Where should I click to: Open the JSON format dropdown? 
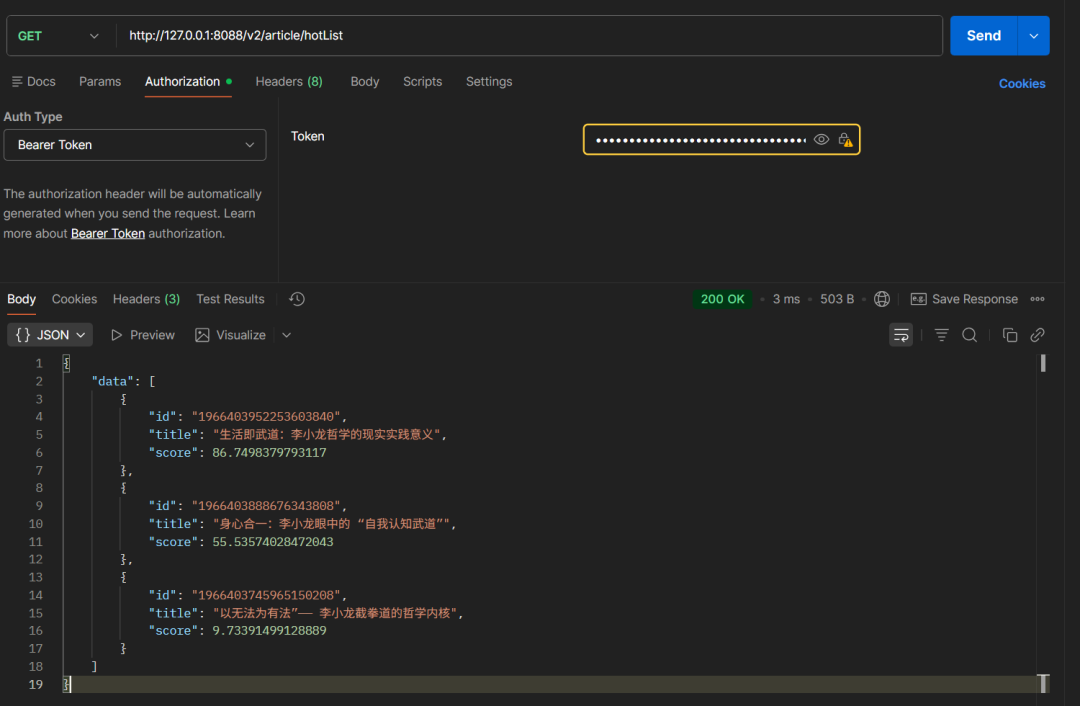coord(50,335)
